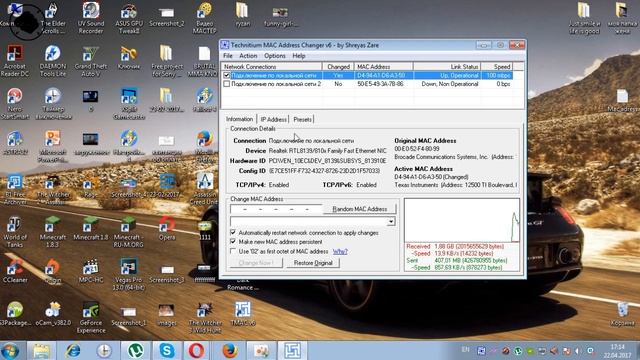This screenshot has width=640, height=360.
Task: Open Microsoft PowerPoint desktop icon
Action: point(53,147)
